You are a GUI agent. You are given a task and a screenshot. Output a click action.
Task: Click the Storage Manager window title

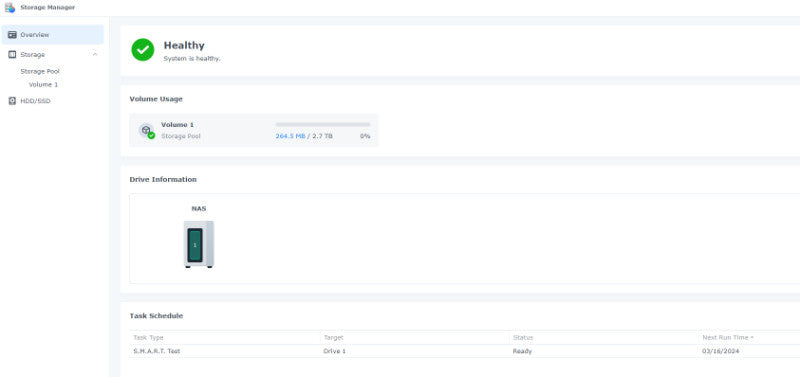point(47,8)
